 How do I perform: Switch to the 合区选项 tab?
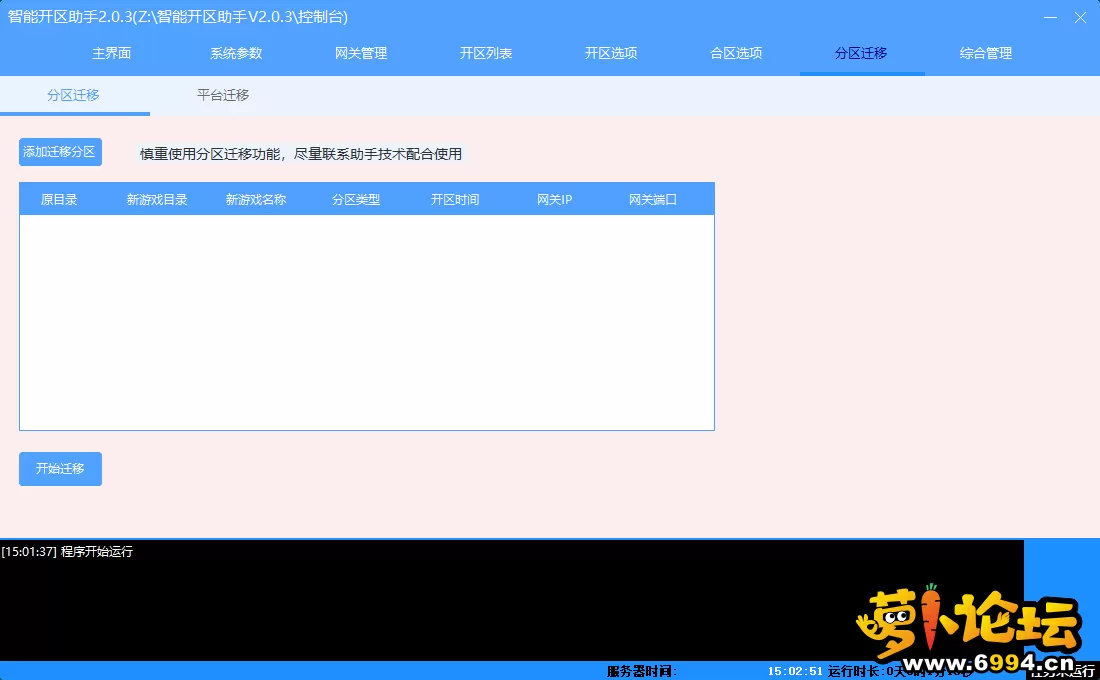(736, 54)
